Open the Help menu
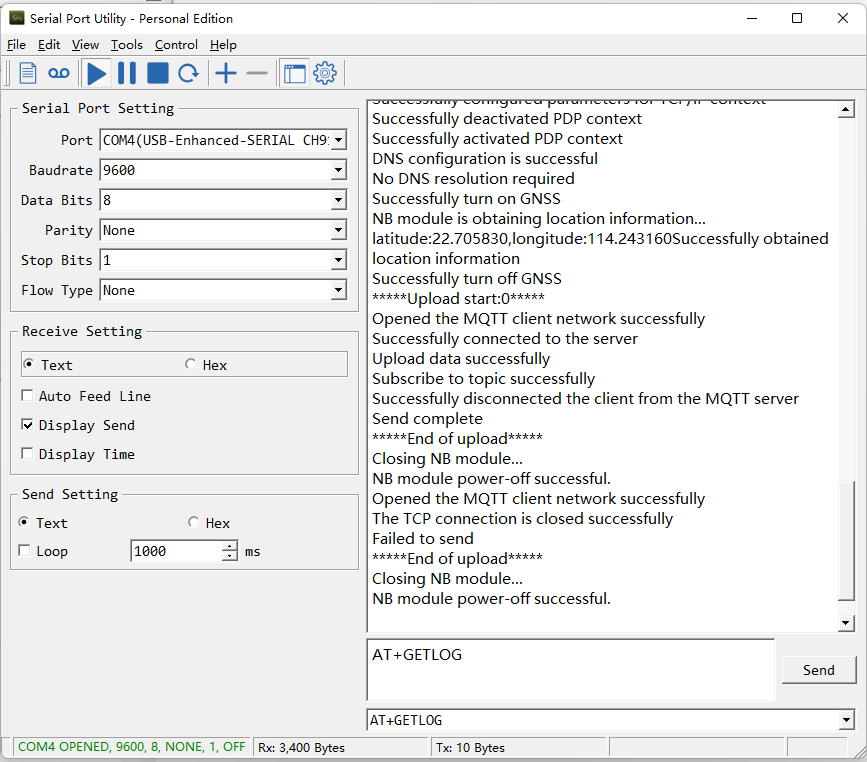Screen dimensions: 867x762 223,45
